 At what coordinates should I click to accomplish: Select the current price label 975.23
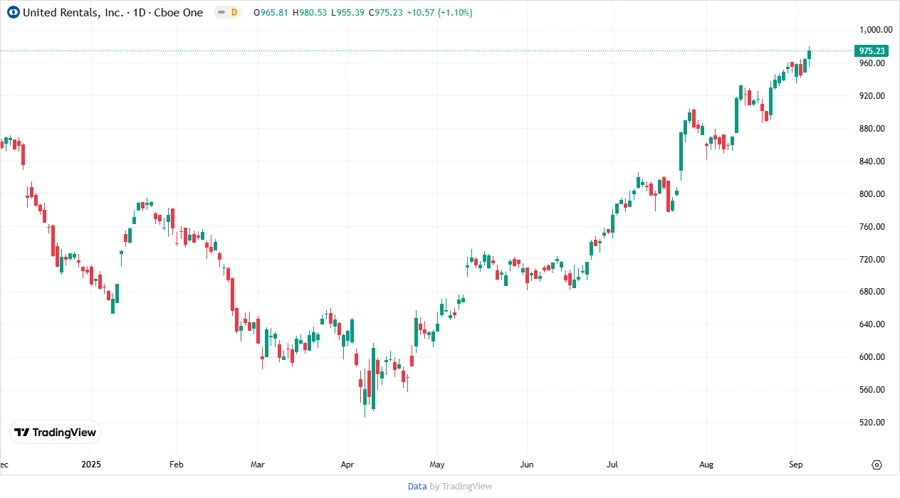click(871, 50)
